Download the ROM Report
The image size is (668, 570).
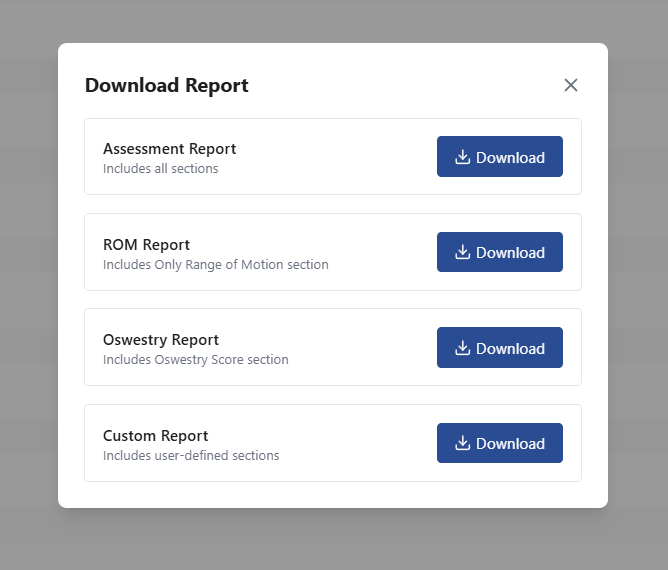tap(500, 252)
